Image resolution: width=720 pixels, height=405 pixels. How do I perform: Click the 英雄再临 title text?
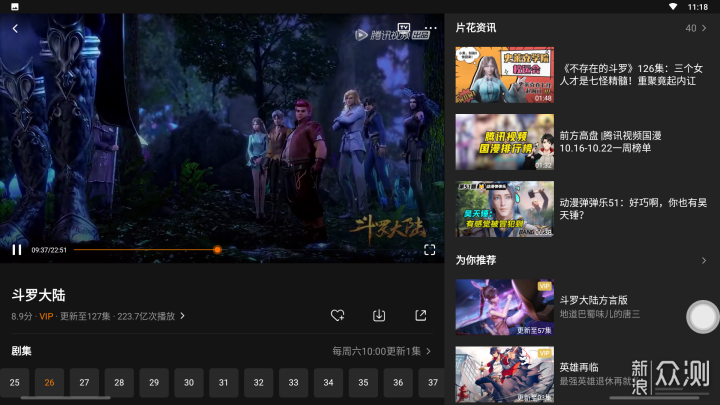coord(579,367)
